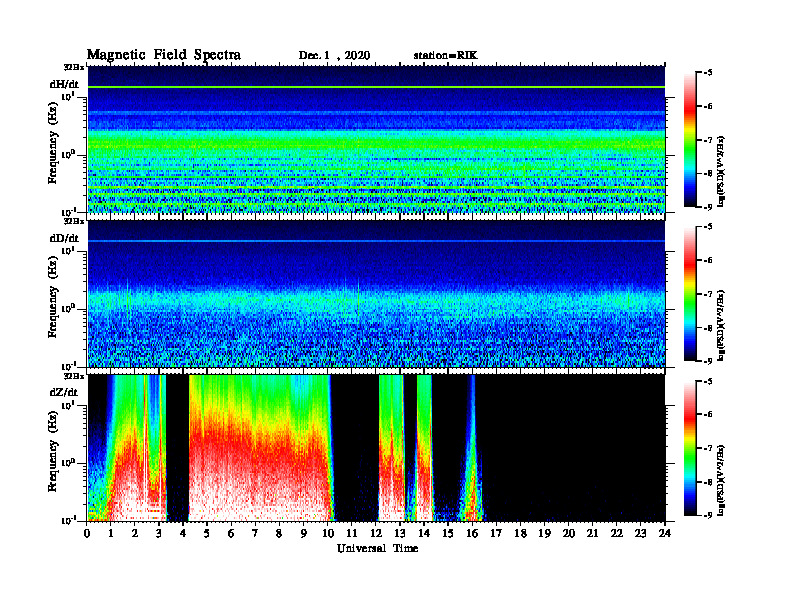Click hour 15 on the Universal Time axis
792x612 pixels.
tap(448, 534)
